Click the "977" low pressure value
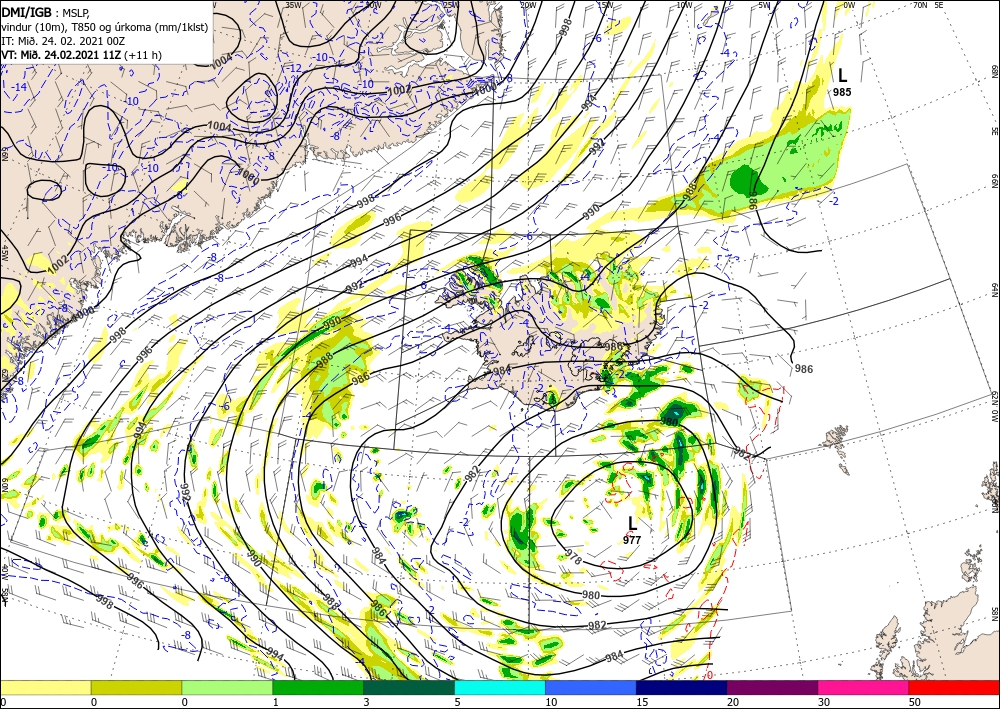Image resolution: width=1000 pixels, height=709 pixels. [x=632, y=540]
